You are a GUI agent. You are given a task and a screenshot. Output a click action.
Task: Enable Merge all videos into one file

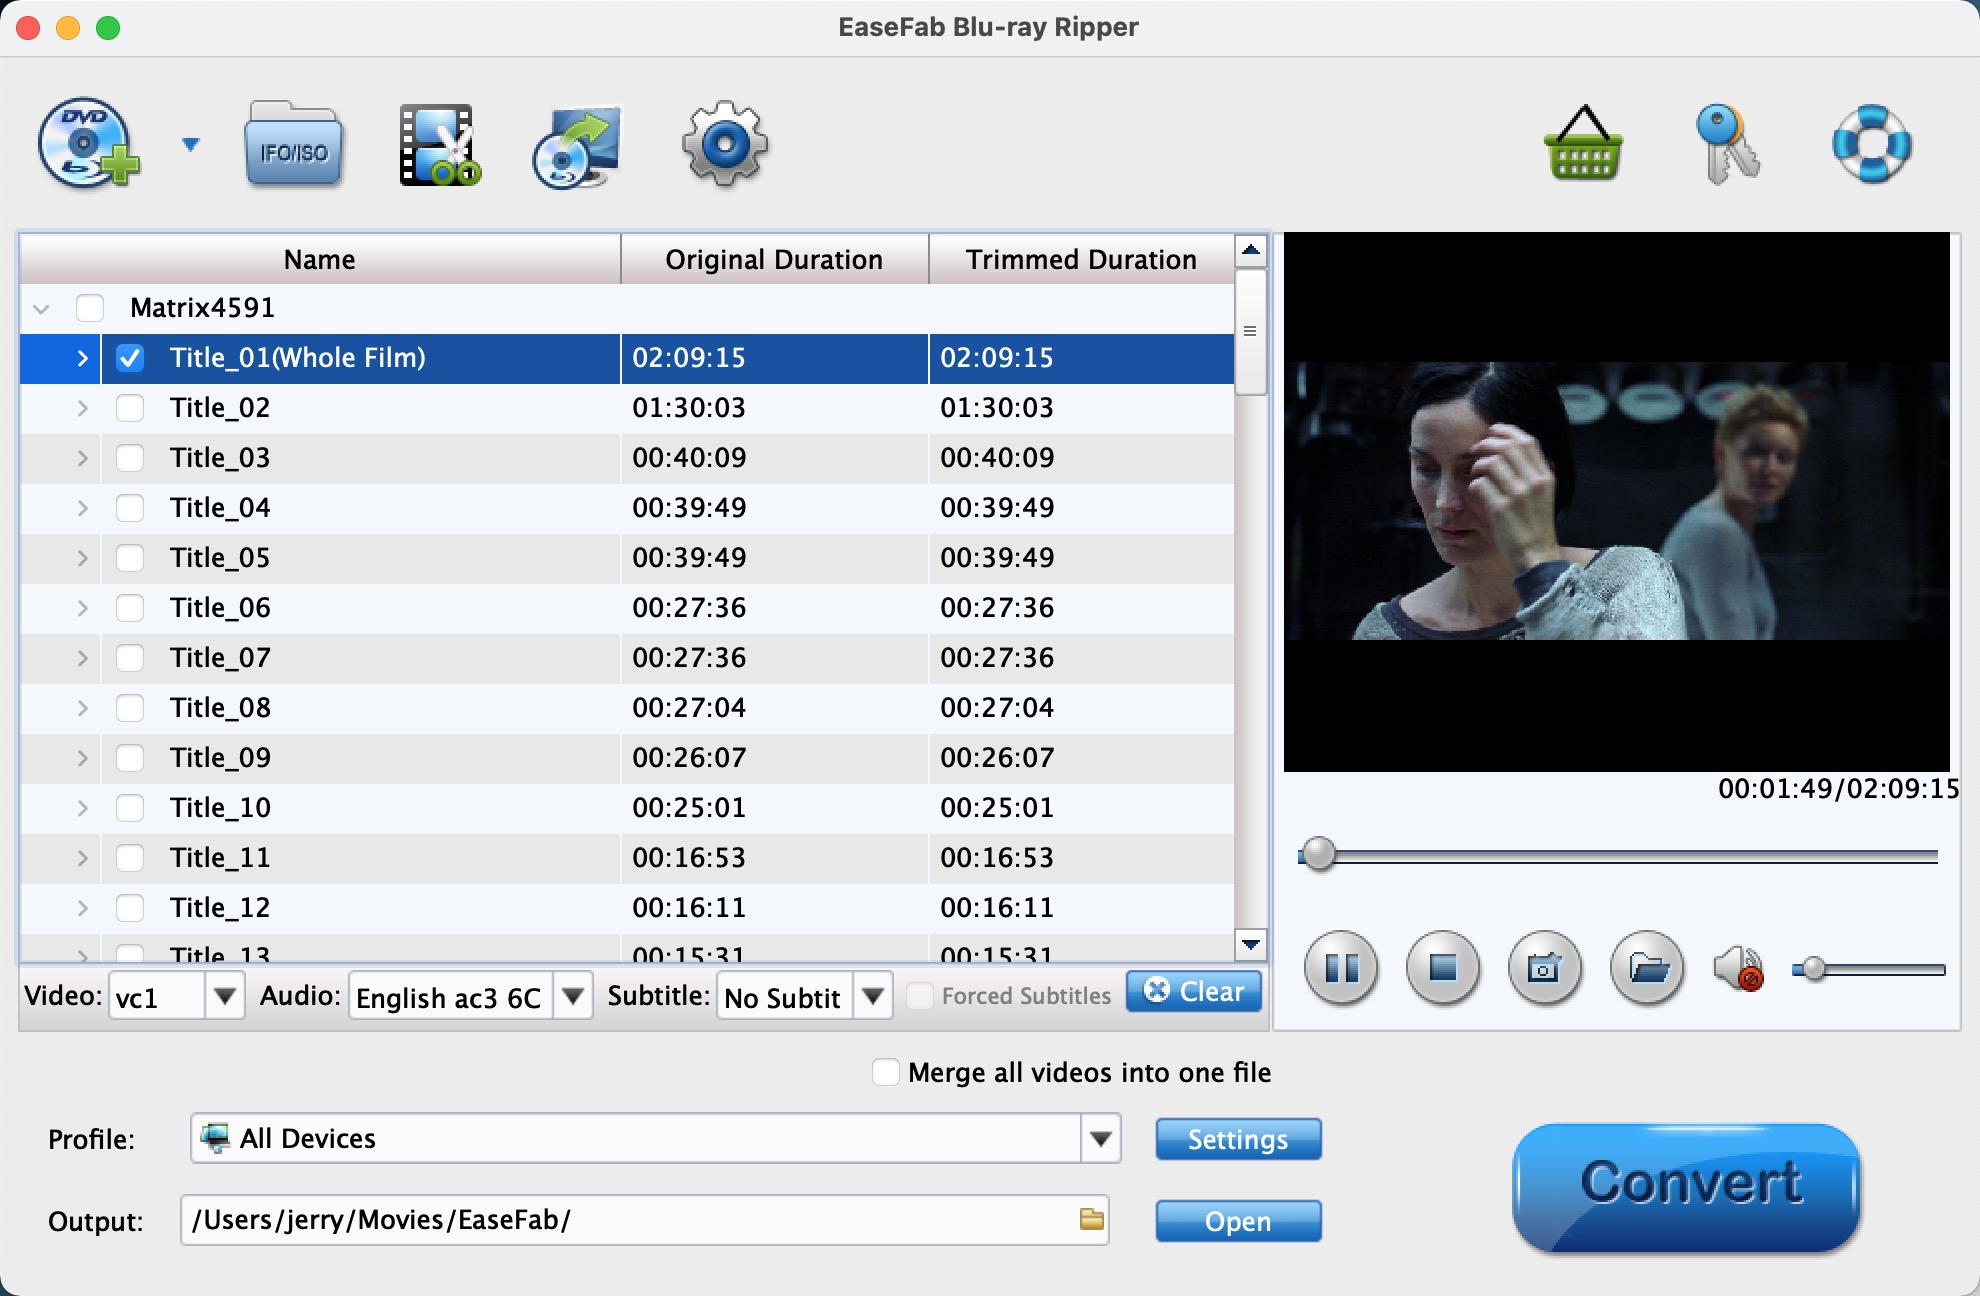pyautogui.click(x=885, y=1072)
